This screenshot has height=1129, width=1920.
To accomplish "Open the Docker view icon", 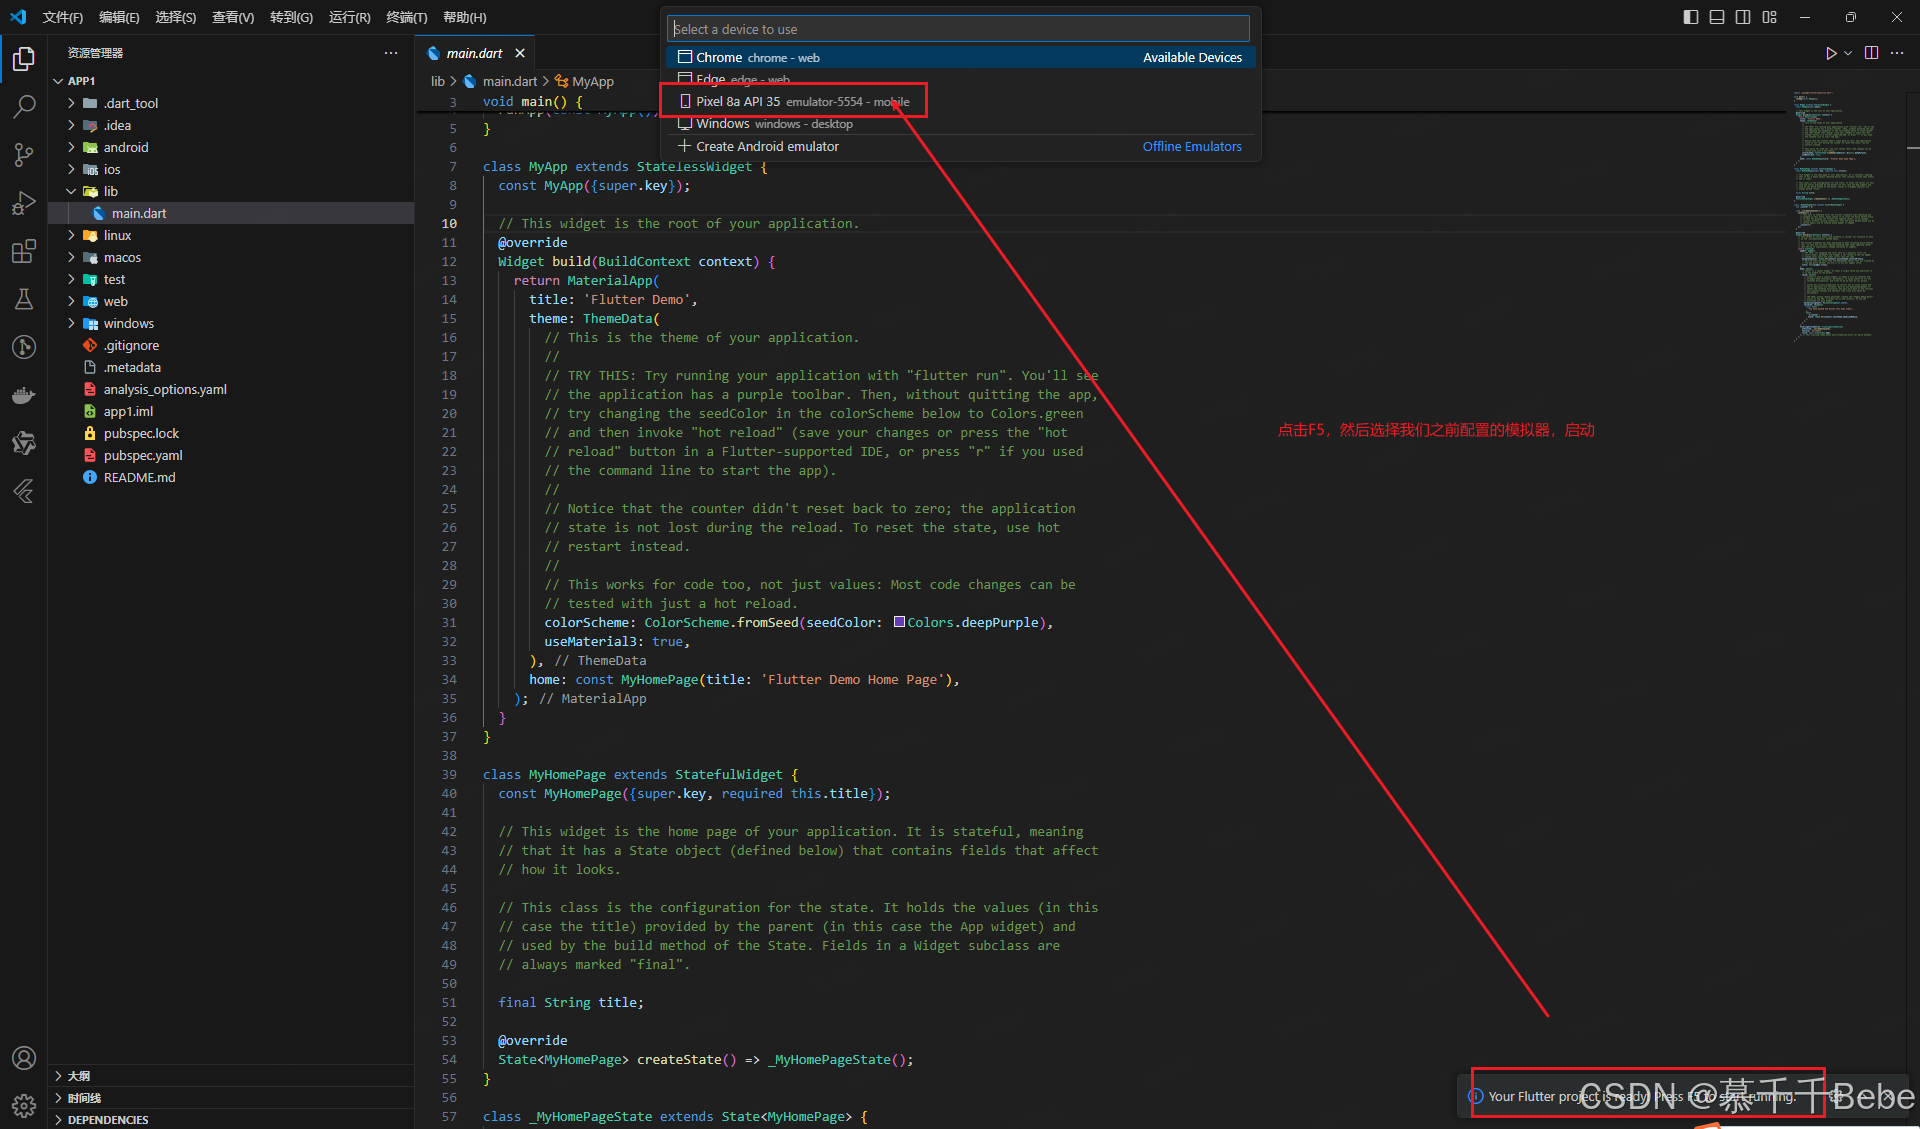I will pyautogui.click(x=24, y=395).
